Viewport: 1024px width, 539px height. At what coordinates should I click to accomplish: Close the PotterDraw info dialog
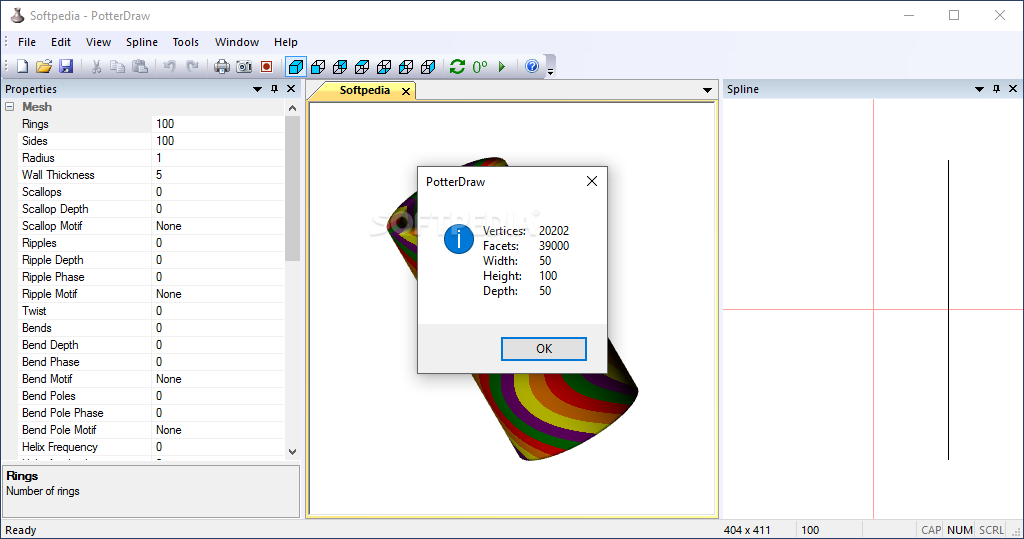592,181
